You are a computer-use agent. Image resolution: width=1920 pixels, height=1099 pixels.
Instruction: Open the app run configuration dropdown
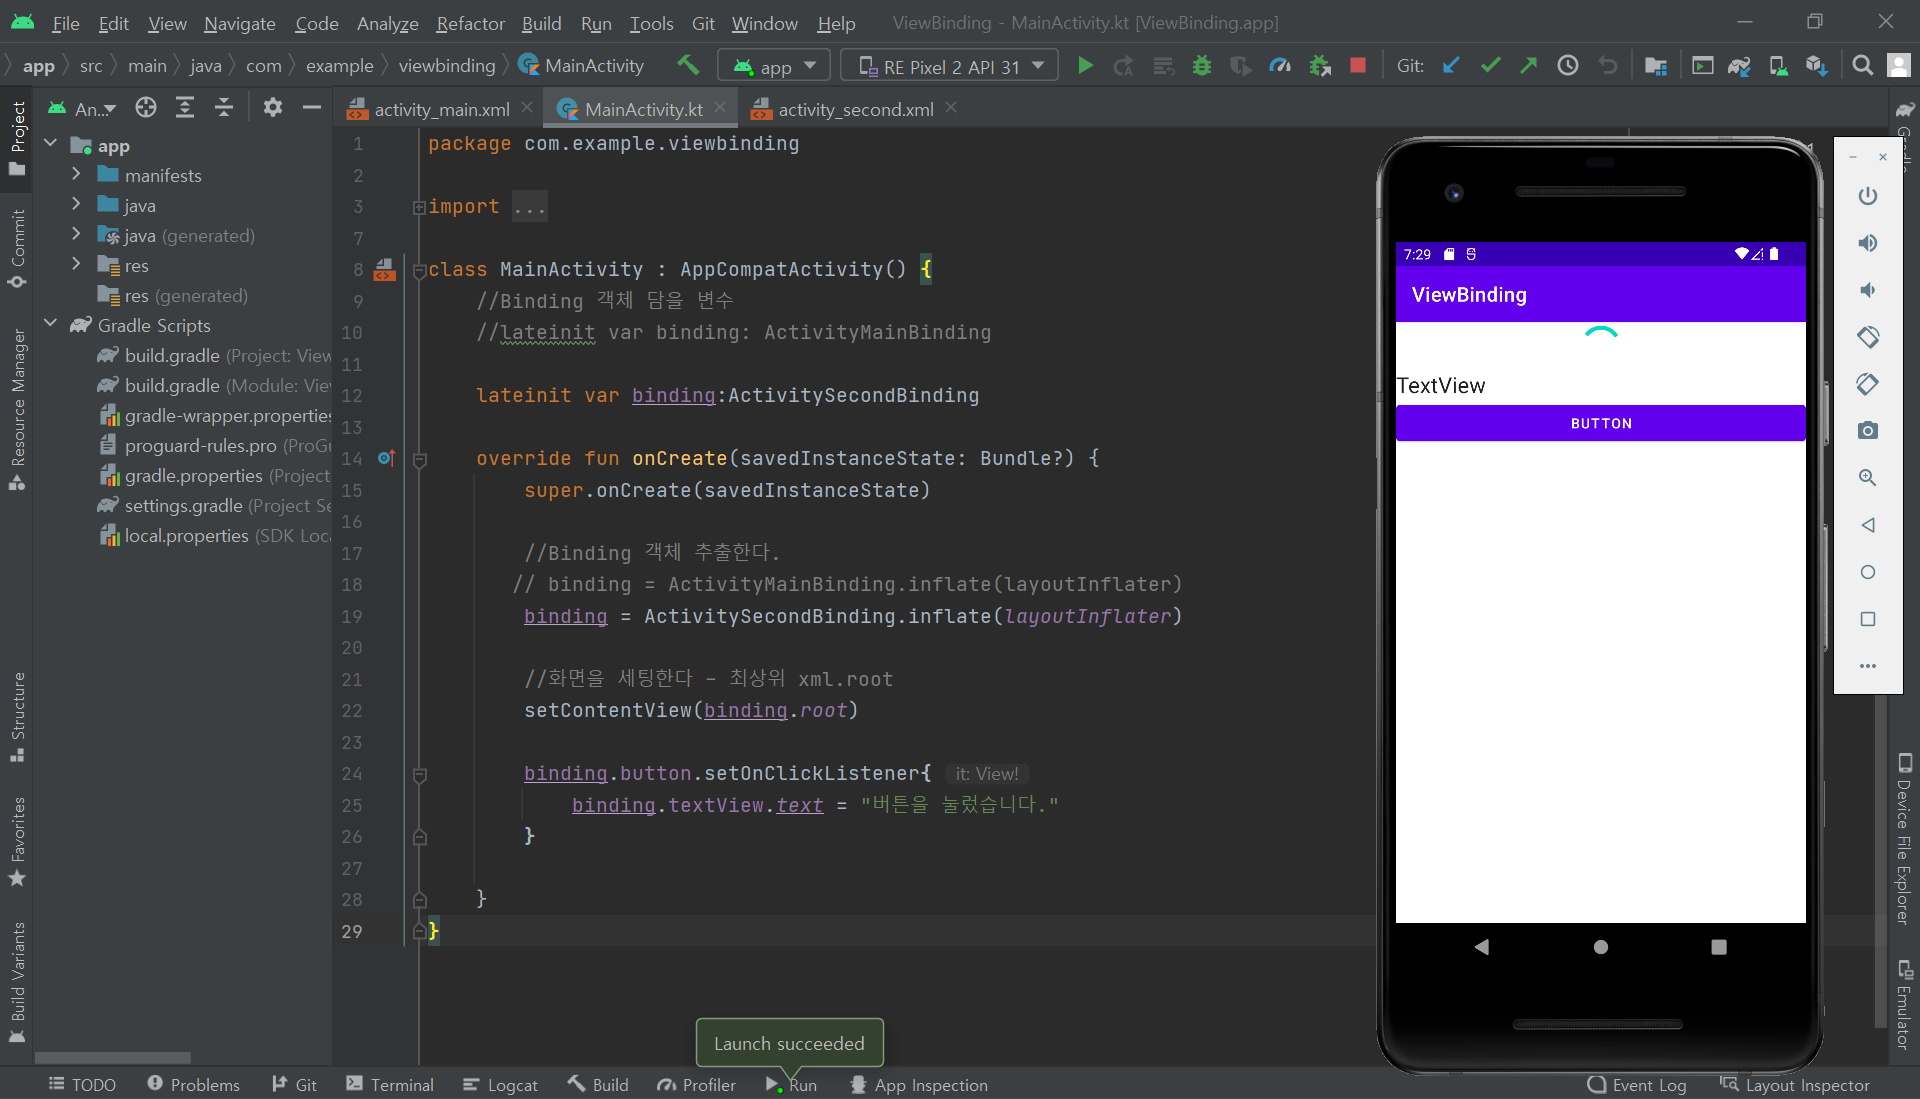click(x=775, y=66)
